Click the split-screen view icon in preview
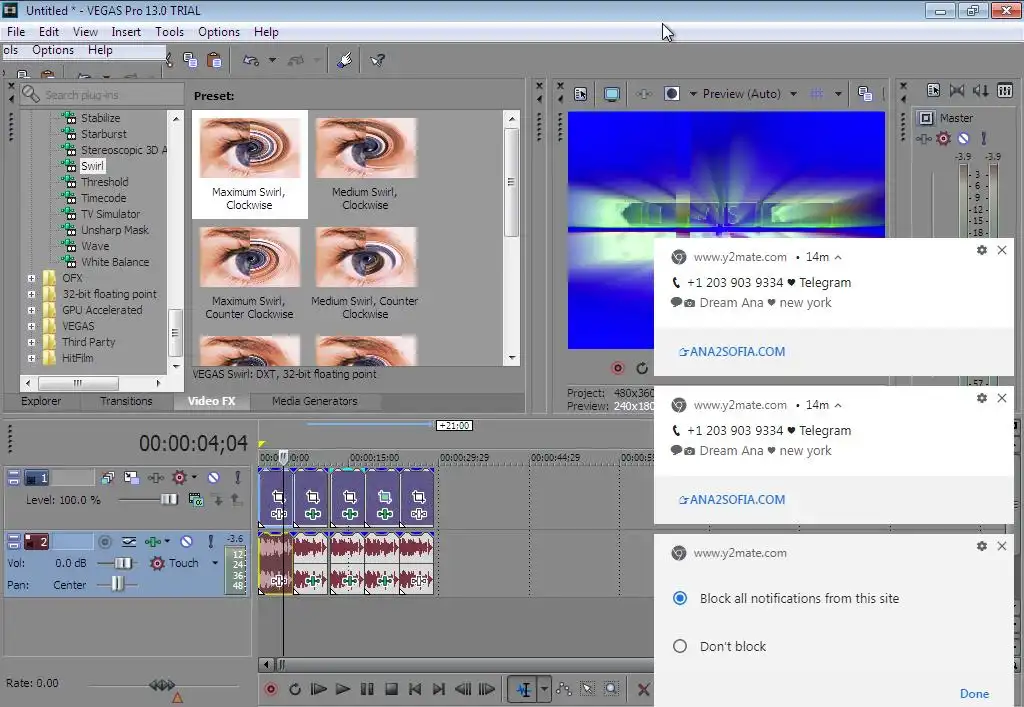Viewport: 1024px width, 707px height. (x=671, y=94)
